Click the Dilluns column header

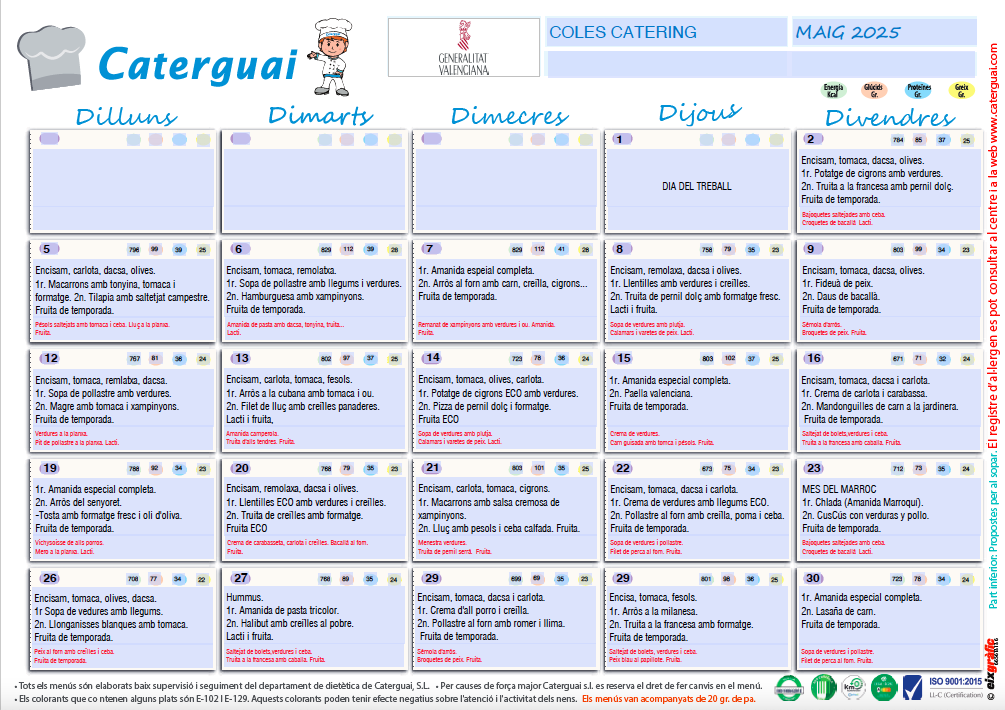[126, 116]
